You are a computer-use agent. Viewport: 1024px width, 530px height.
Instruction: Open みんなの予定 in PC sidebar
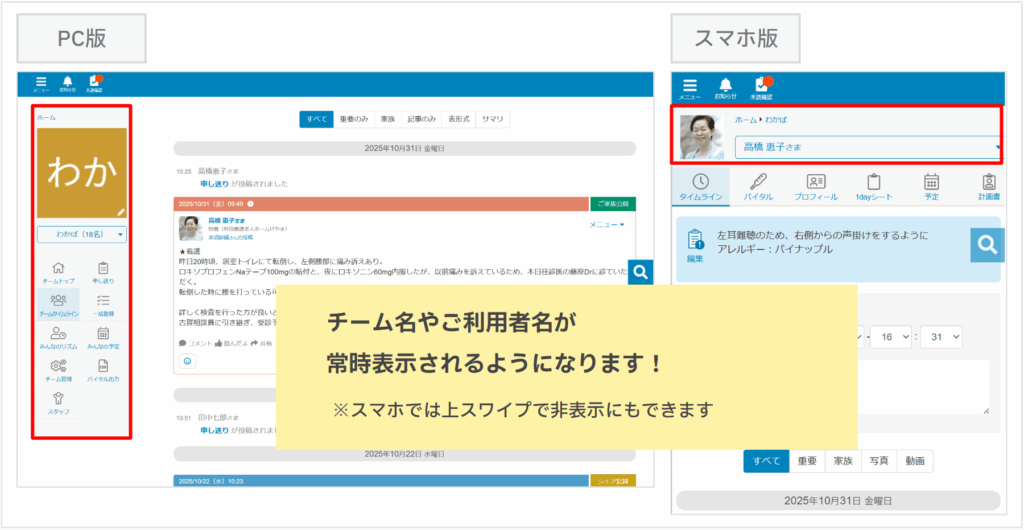[x=103, y=337]
